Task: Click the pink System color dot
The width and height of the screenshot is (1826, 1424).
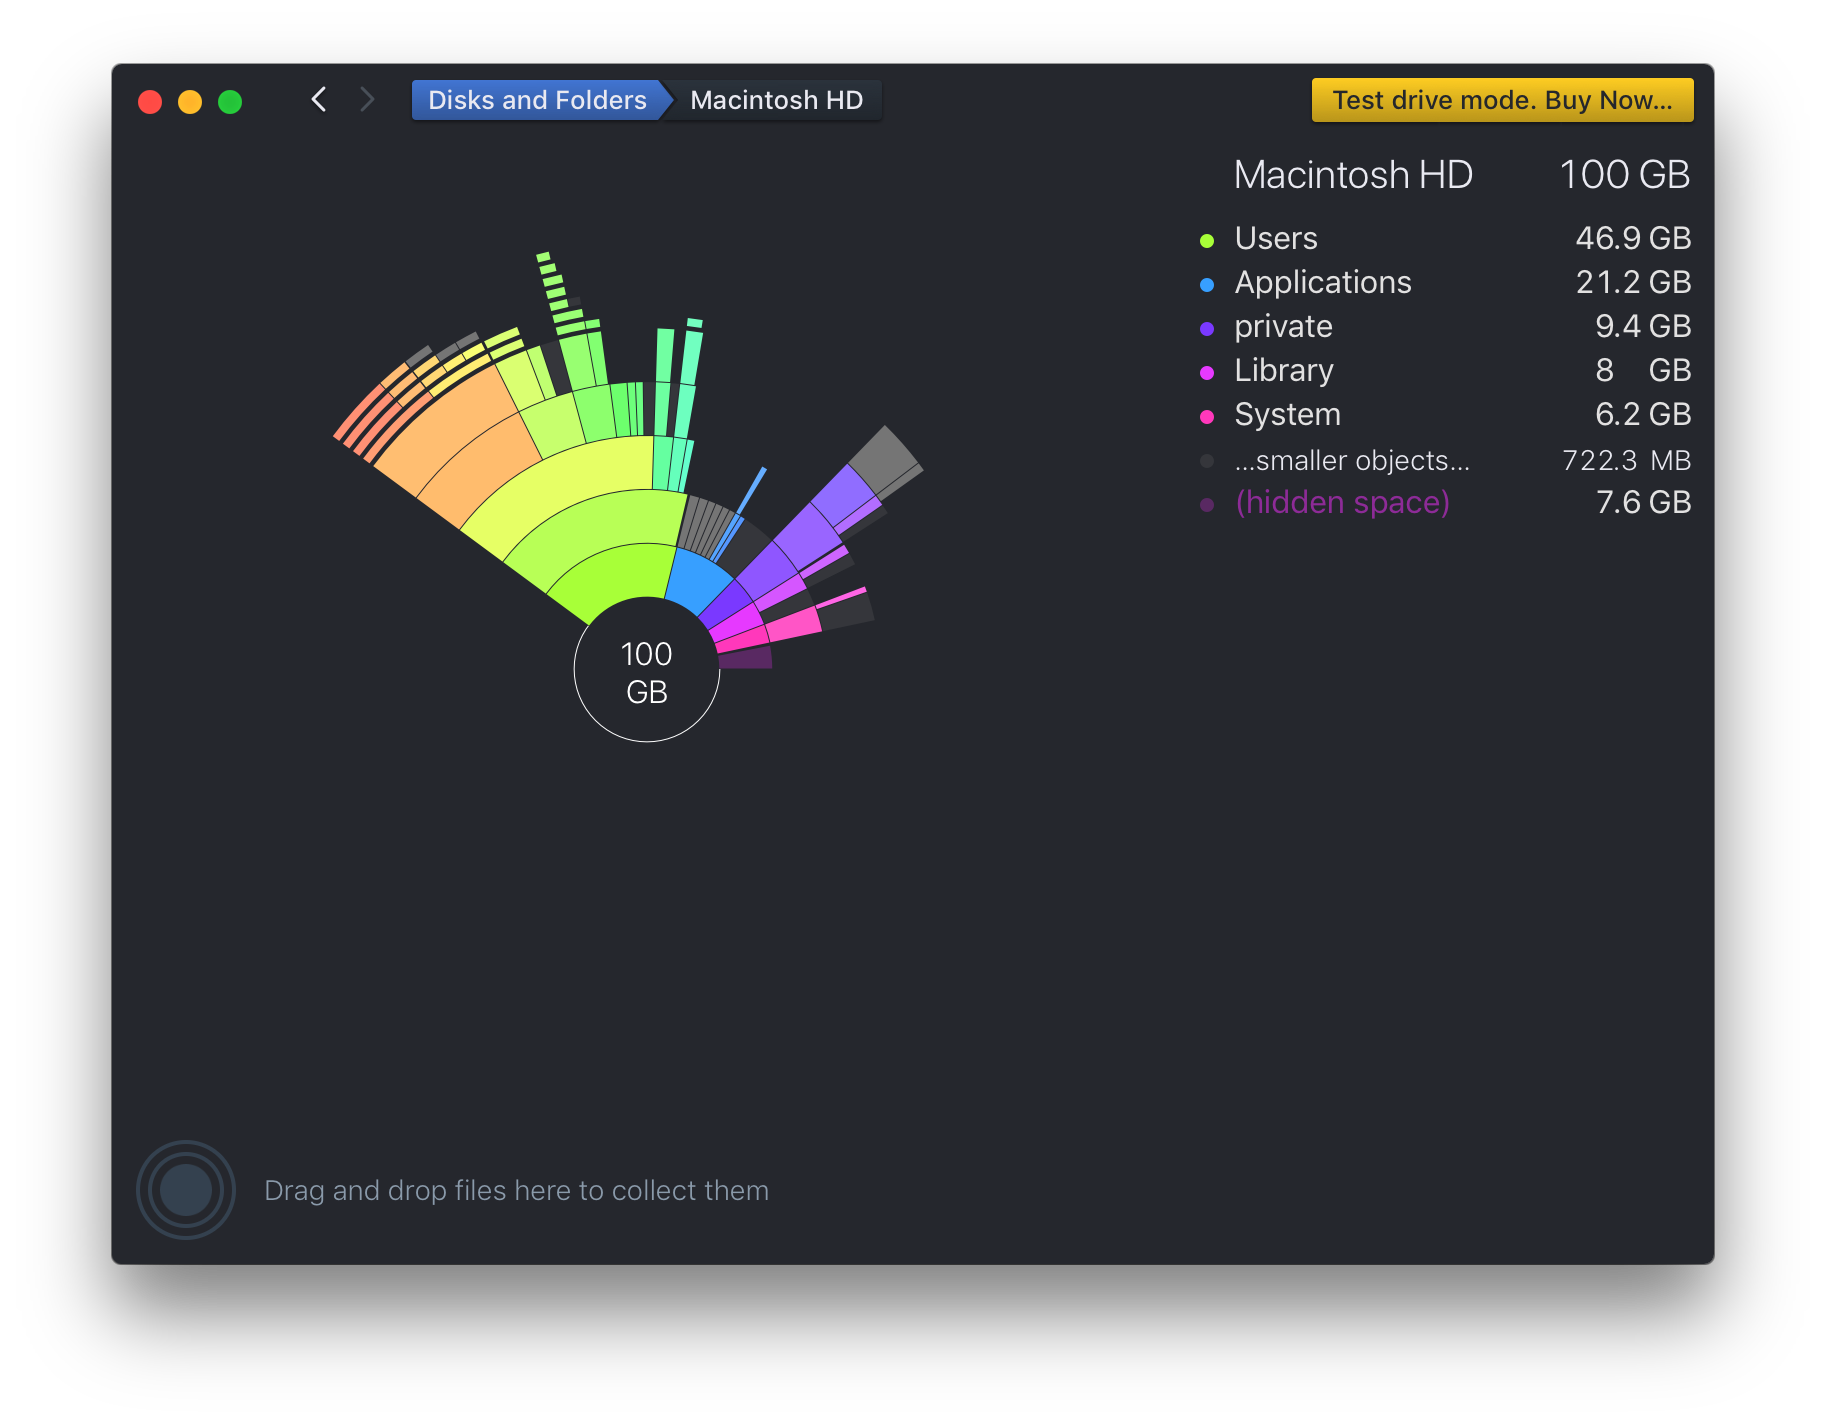Action: pos(1207,416)
